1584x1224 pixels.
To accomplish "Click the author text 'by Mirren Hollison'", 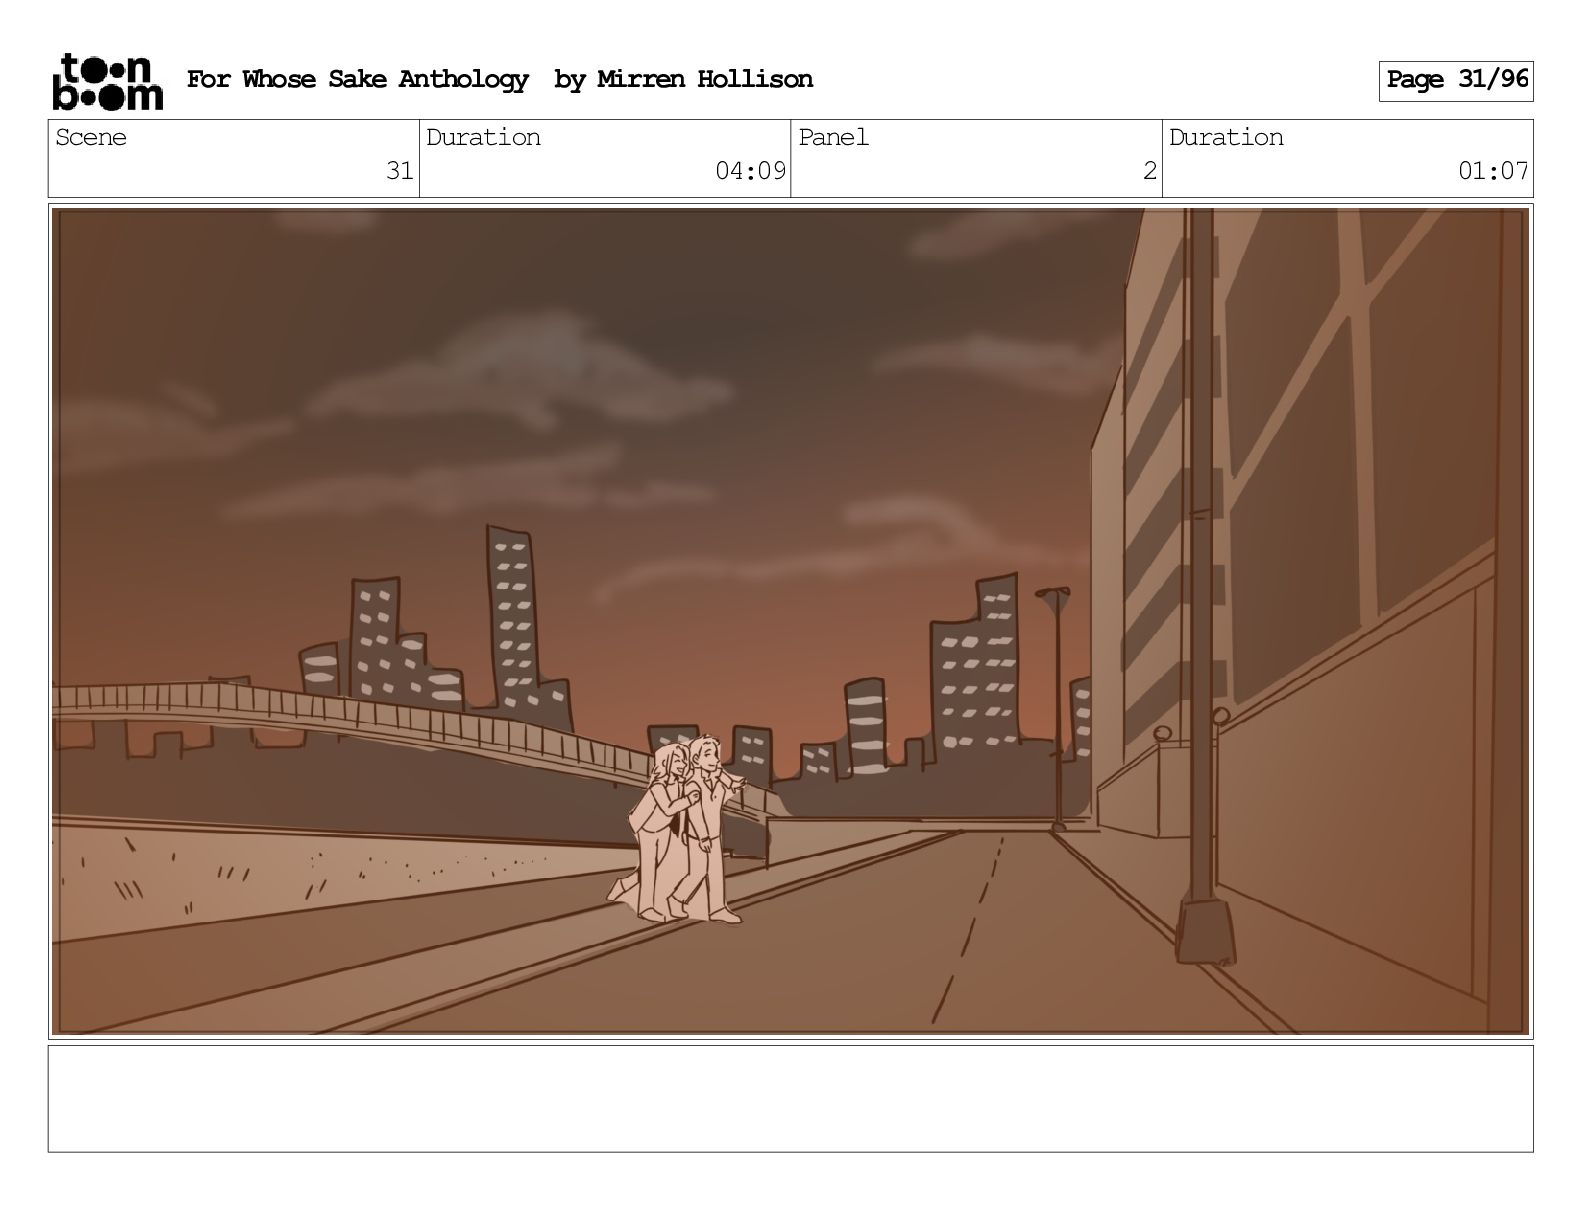I will [683, 80].
